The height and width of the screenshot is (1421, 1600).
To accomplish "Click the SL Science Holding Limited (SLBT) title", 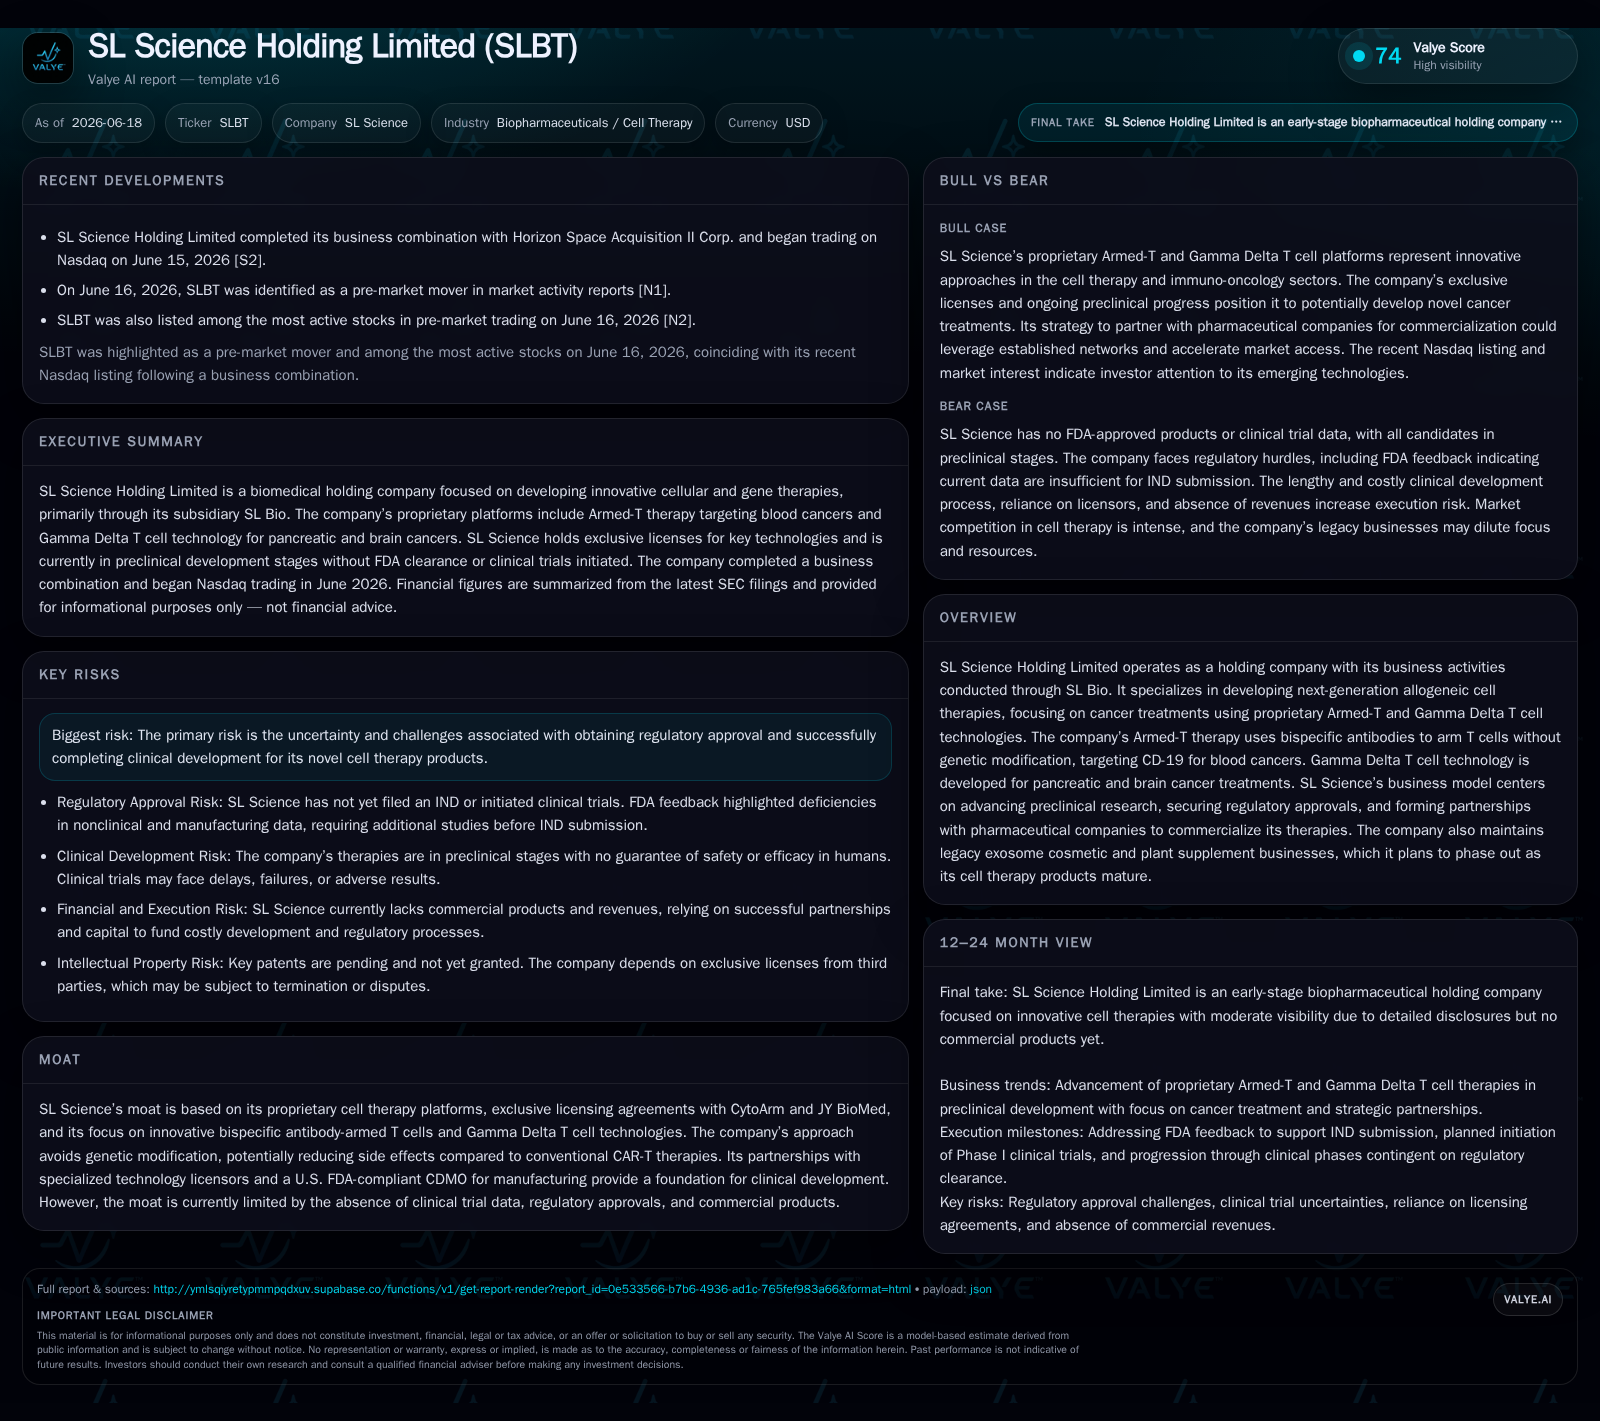I will pyautogui.click(x=333, y=46).
